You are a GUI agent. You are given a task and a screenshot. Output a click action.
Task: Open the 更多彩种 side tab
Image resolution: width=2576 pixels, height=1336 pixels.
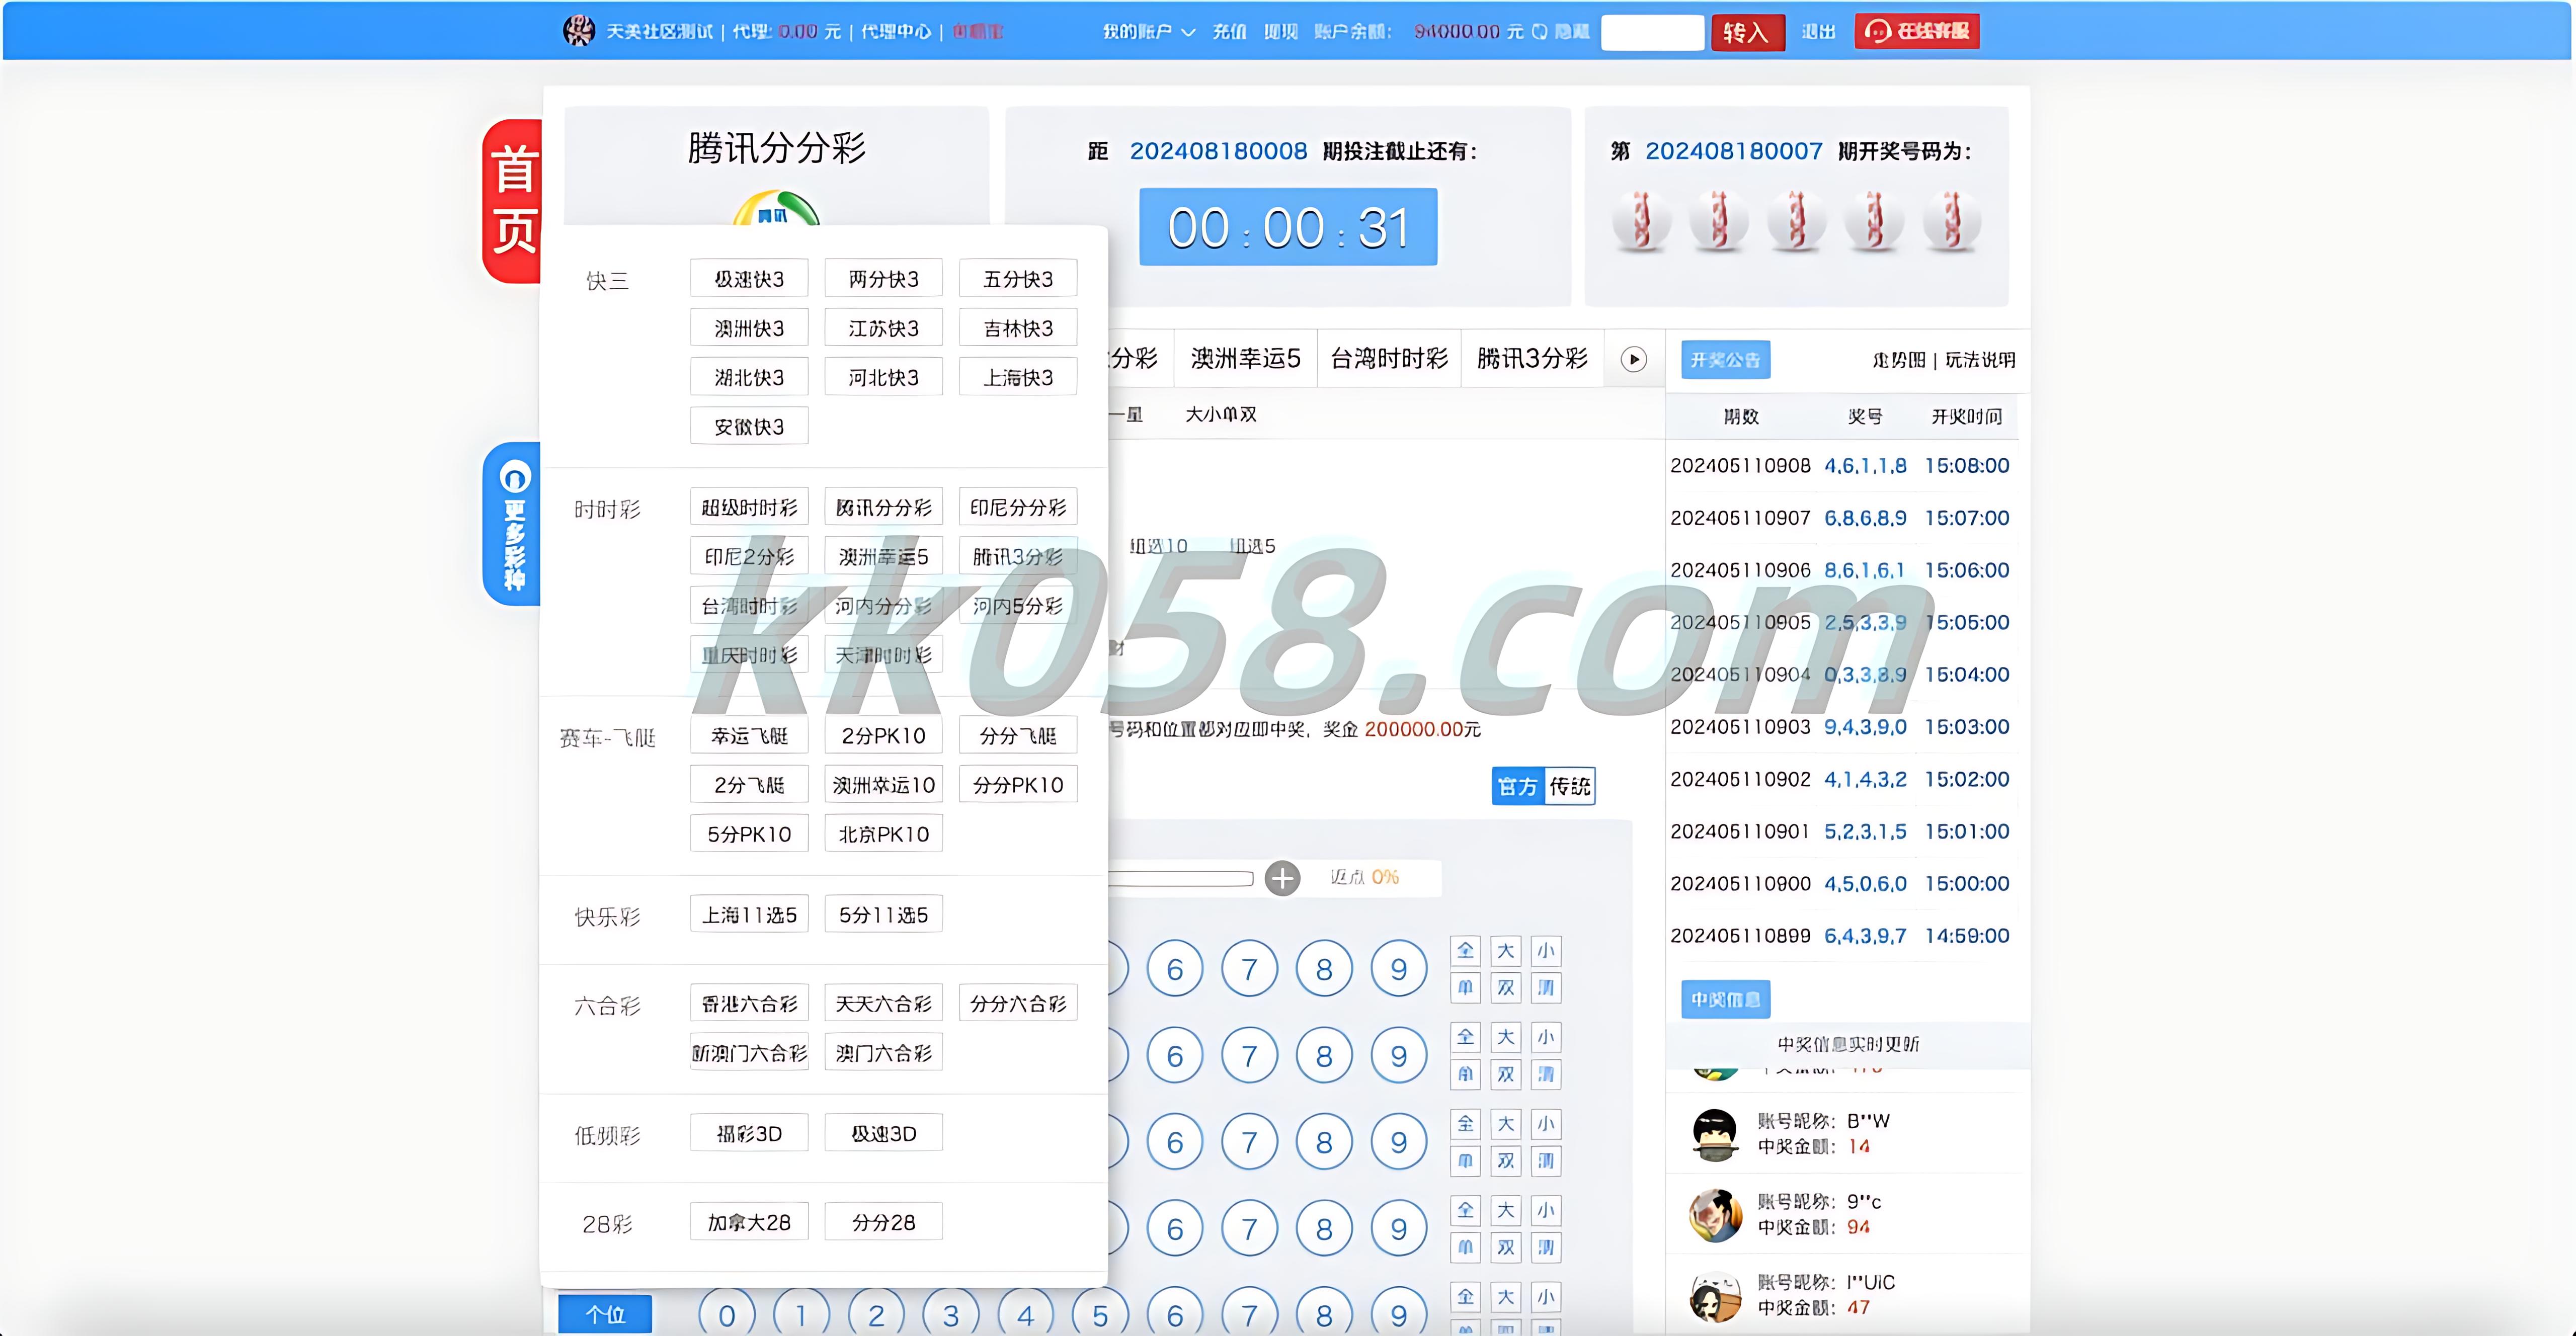click(x=512, y=523)
